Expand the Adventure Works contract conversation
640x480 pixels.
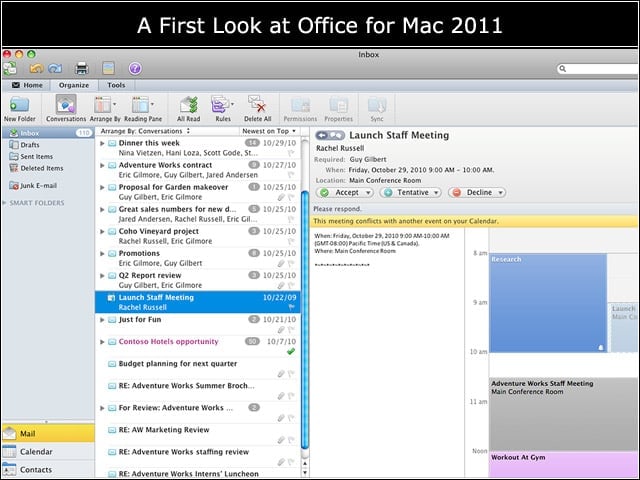[102, 165]
